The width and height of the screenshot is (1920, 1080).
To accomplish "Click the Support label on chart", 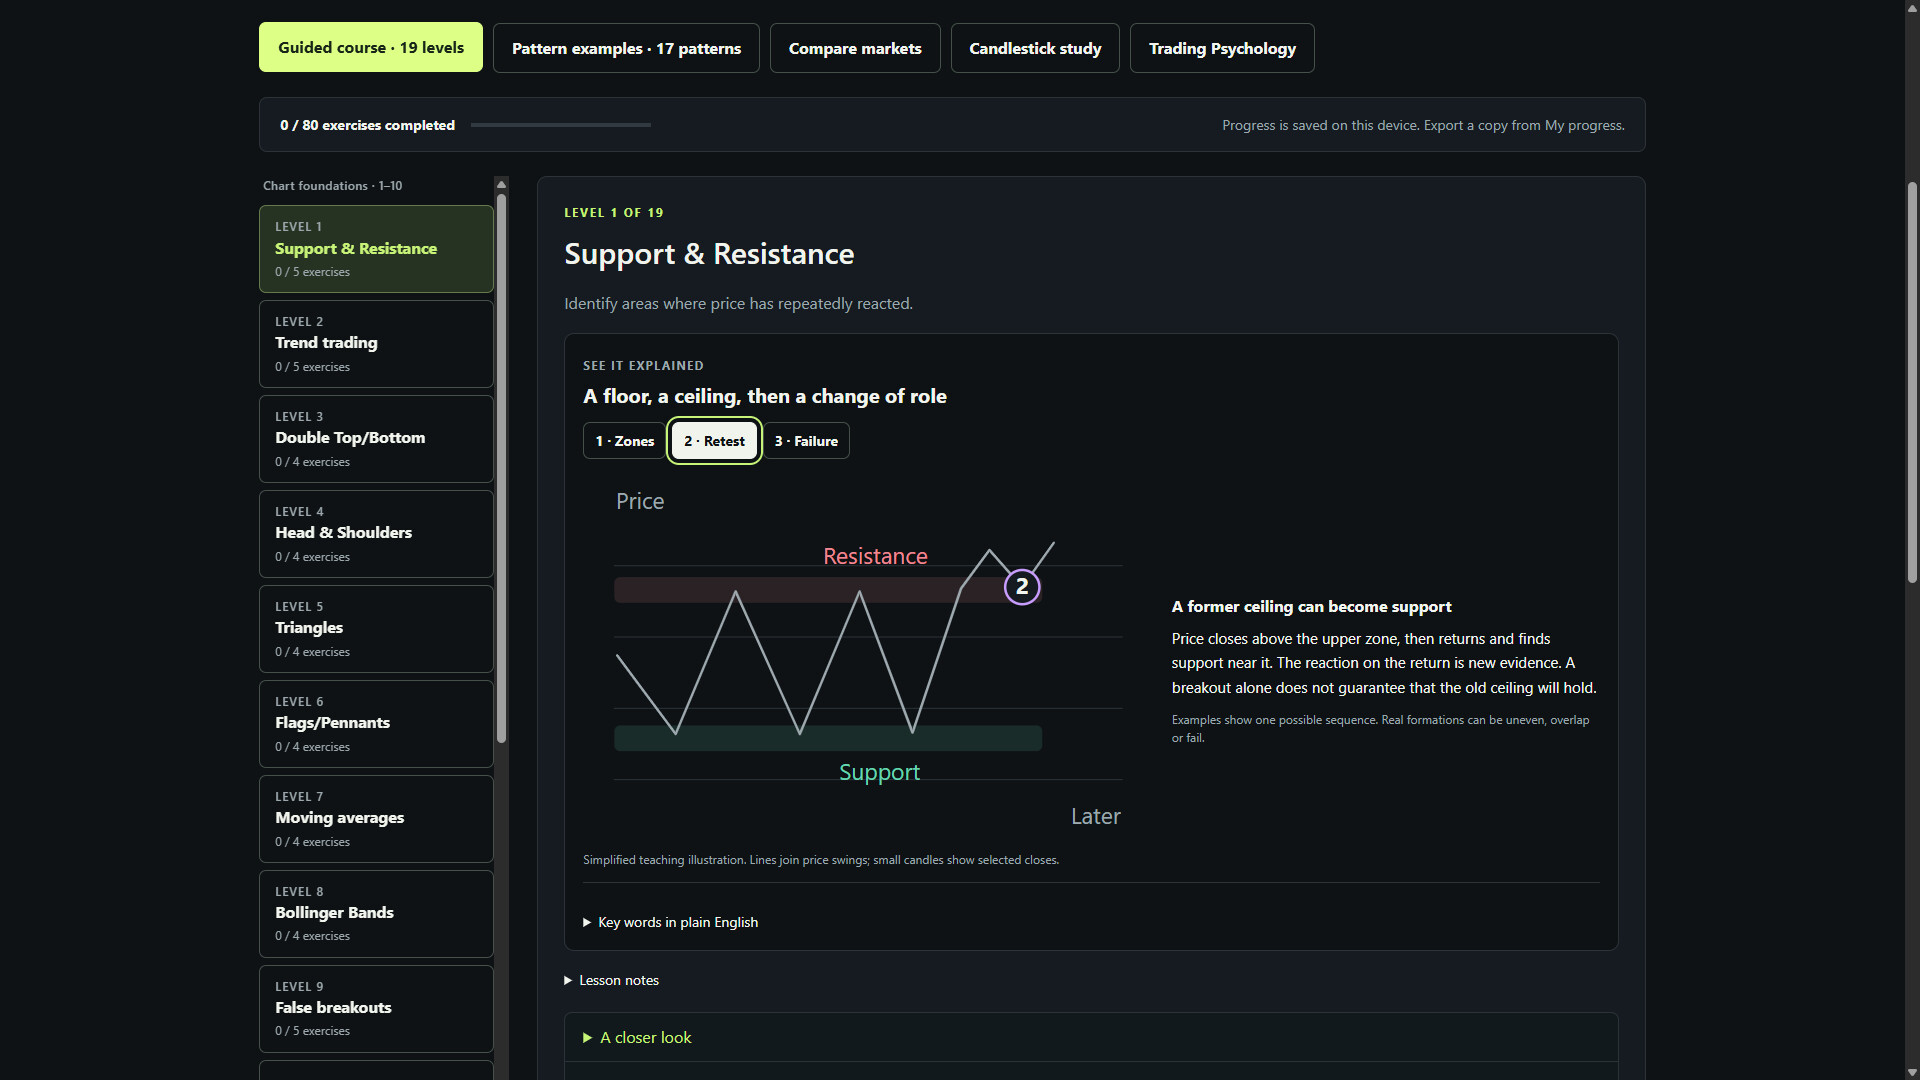I will (879, 773).
